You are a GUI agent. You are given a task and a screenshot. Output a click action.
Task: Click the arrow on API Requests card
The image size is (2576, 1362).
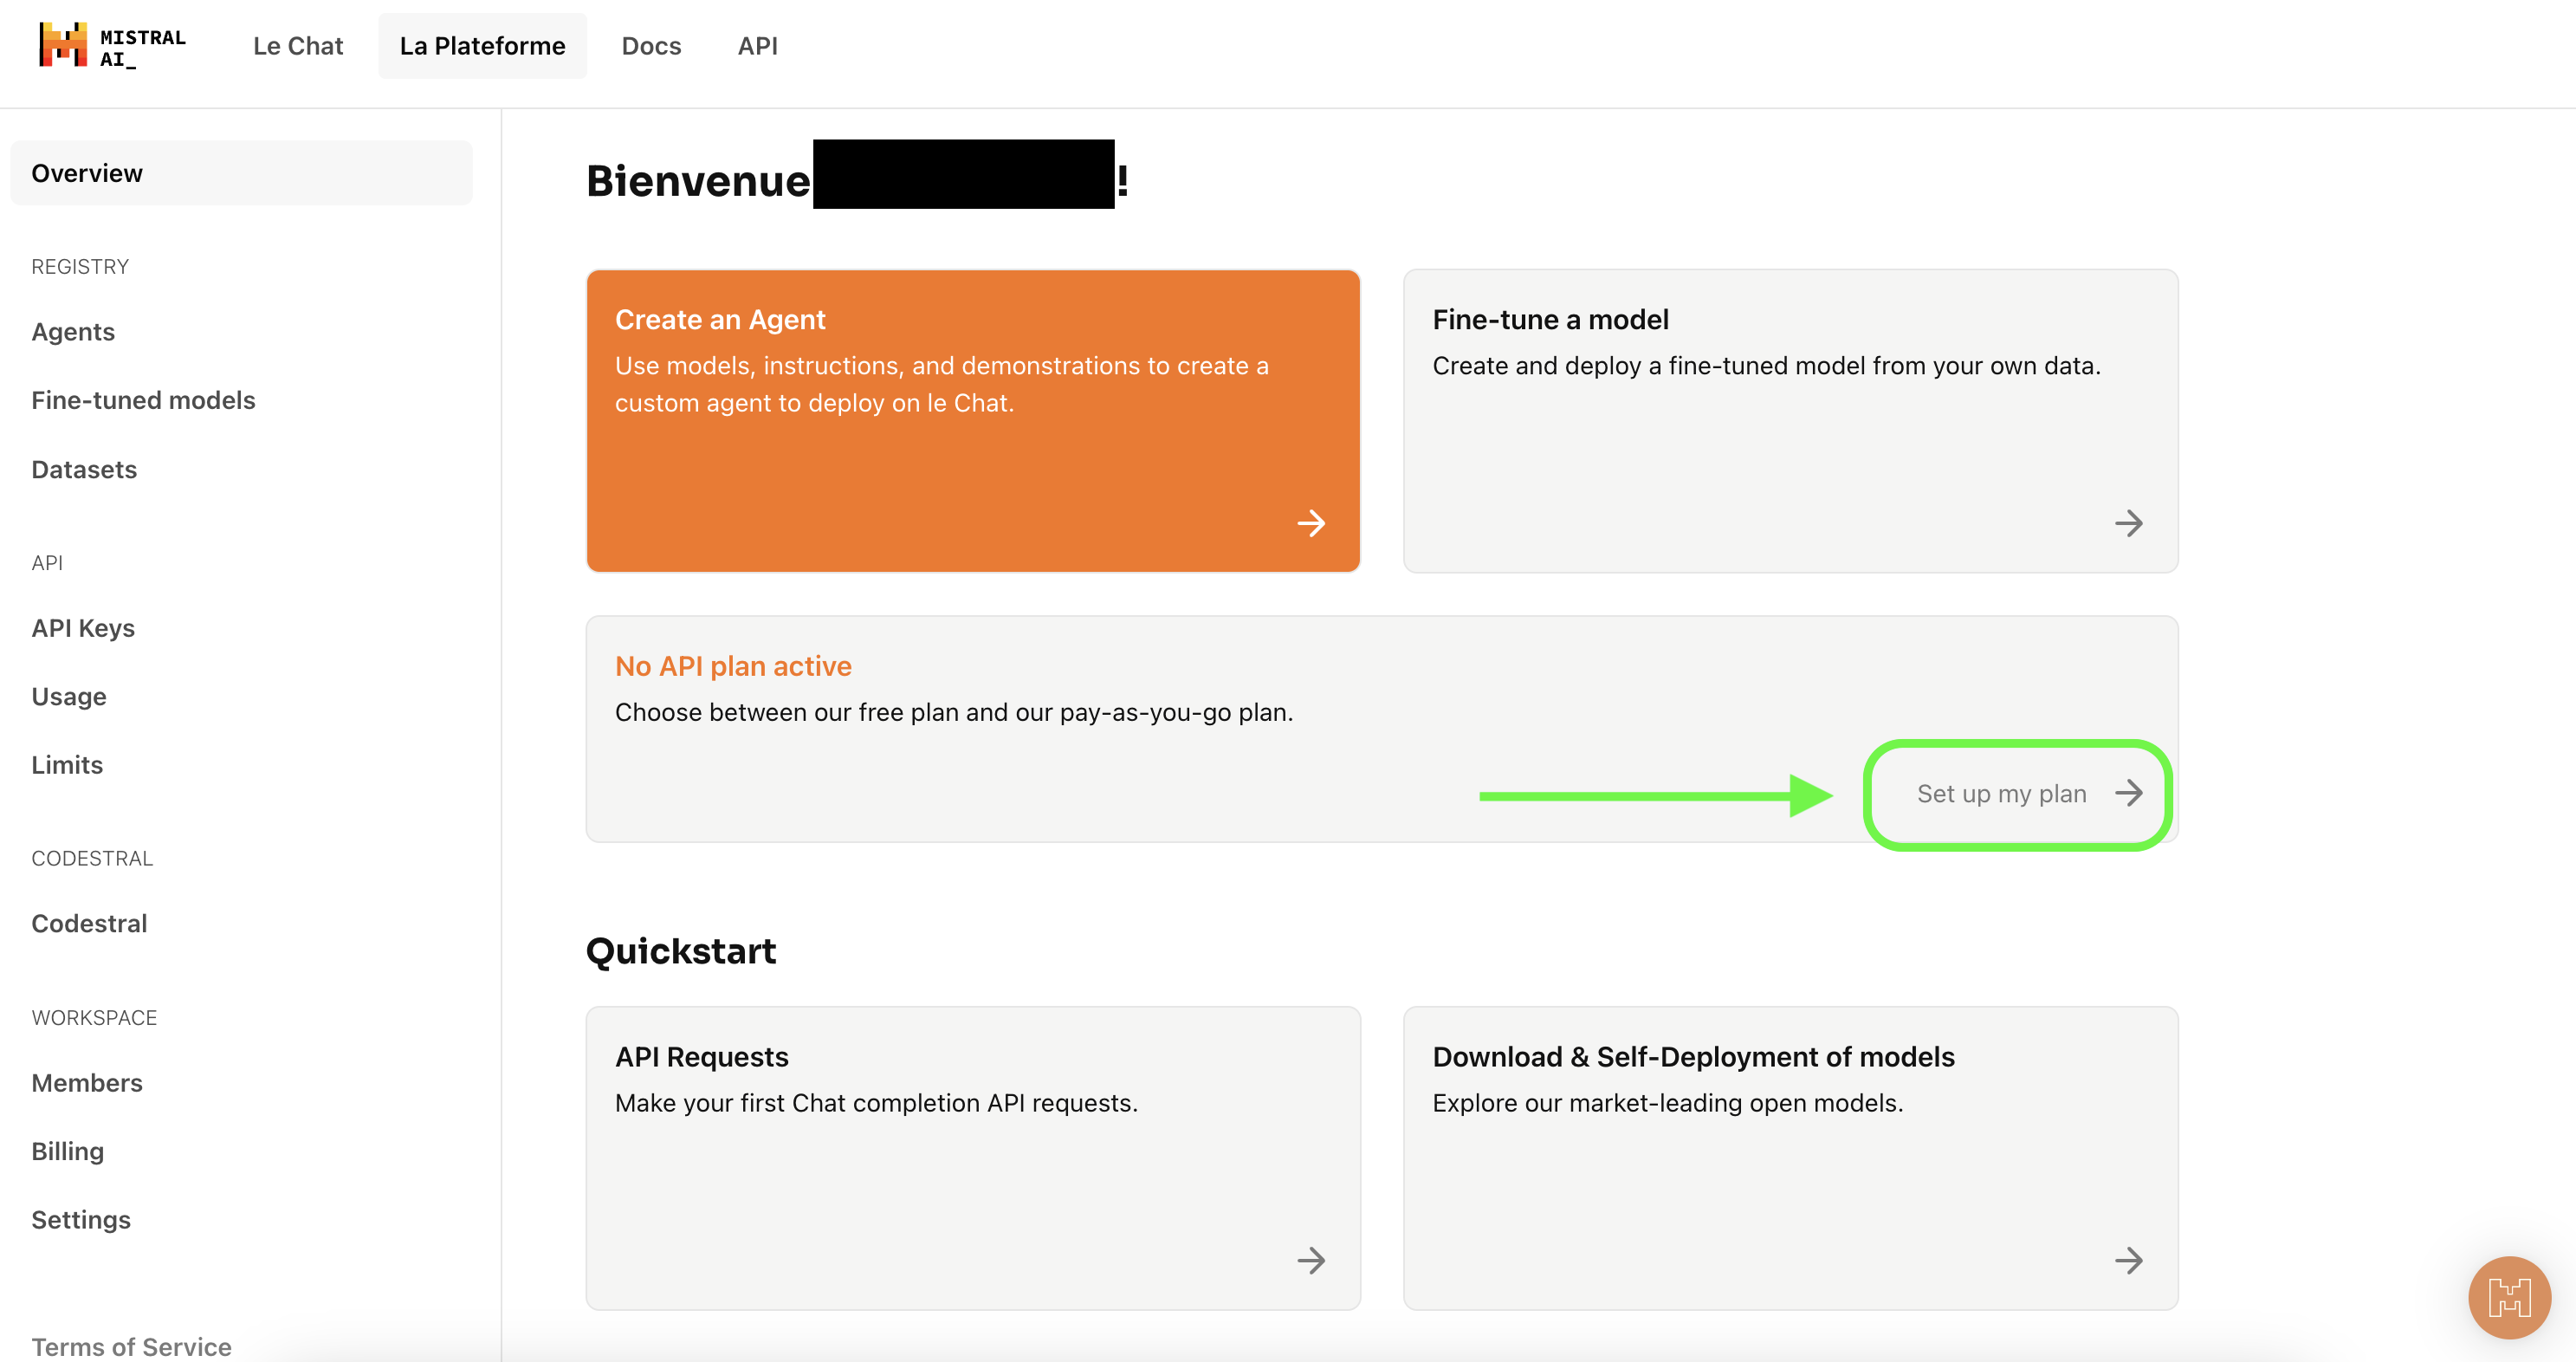pyautogui.click(x=1310, y=1259)
